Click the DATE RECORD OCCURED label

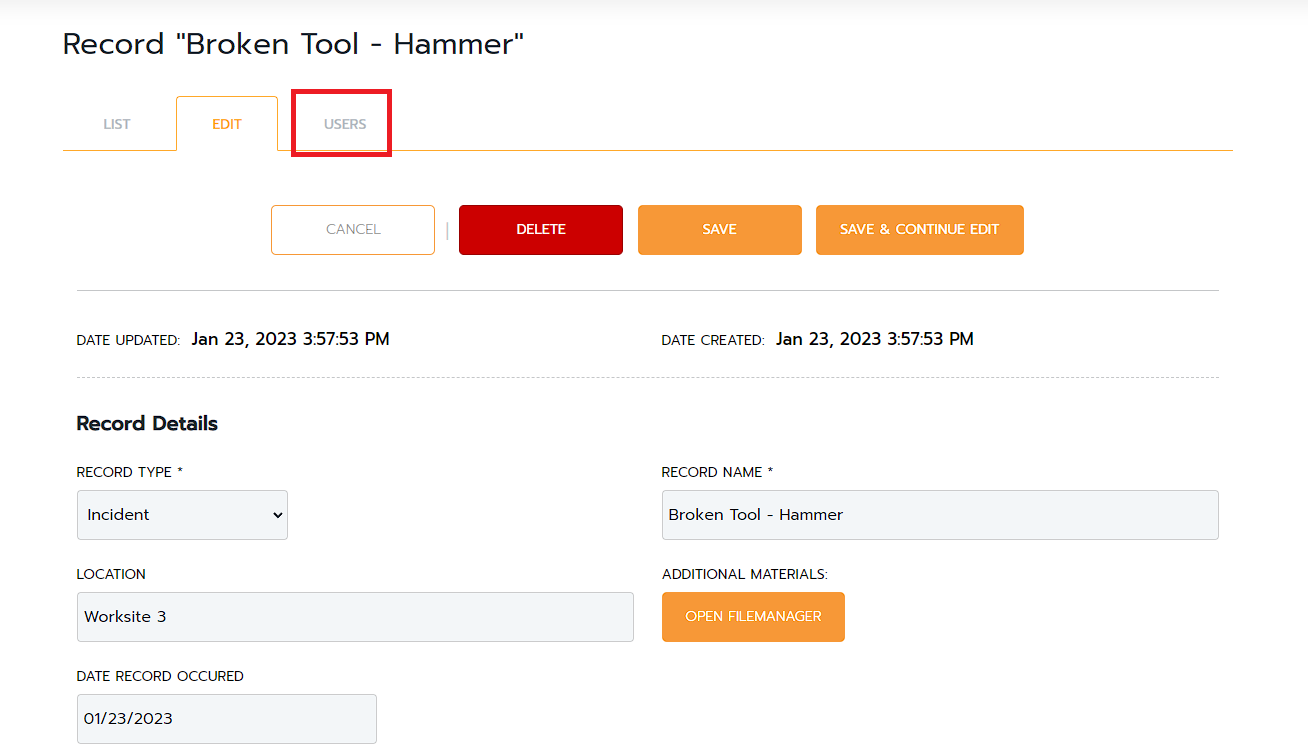click(160, 676)
